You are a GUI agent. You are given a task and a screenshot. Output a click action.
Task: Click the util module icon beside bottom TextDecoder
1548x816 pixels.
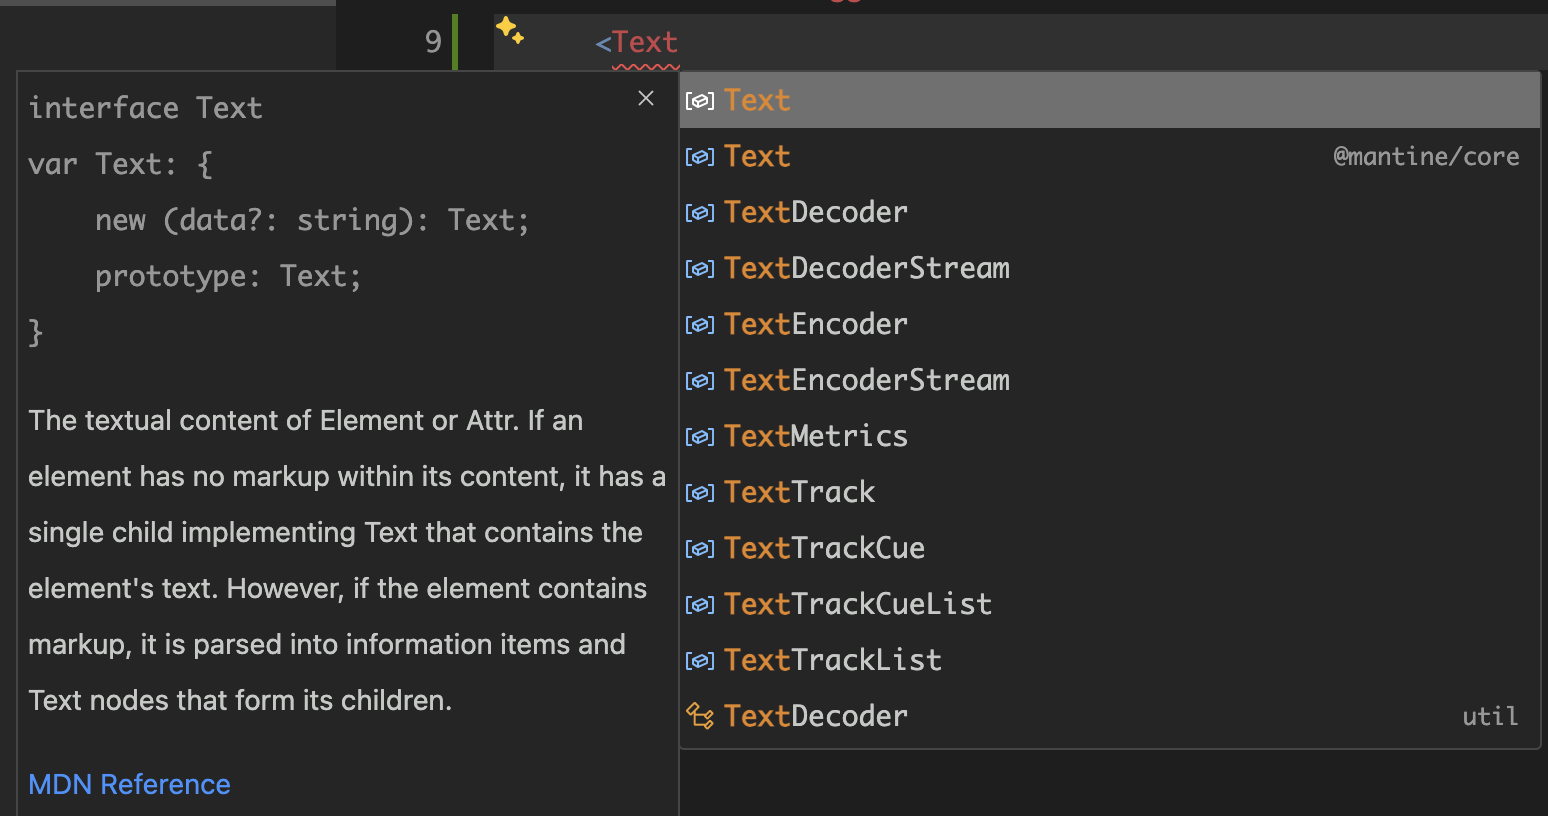700,716
